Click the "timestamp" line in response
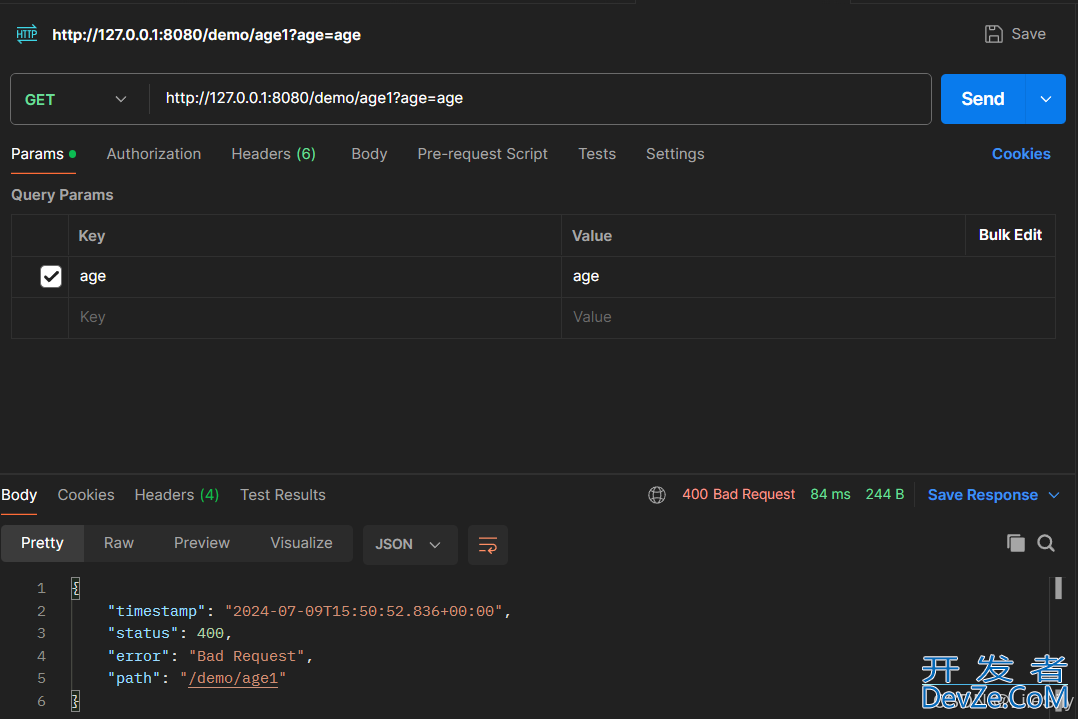 (309, 611)
